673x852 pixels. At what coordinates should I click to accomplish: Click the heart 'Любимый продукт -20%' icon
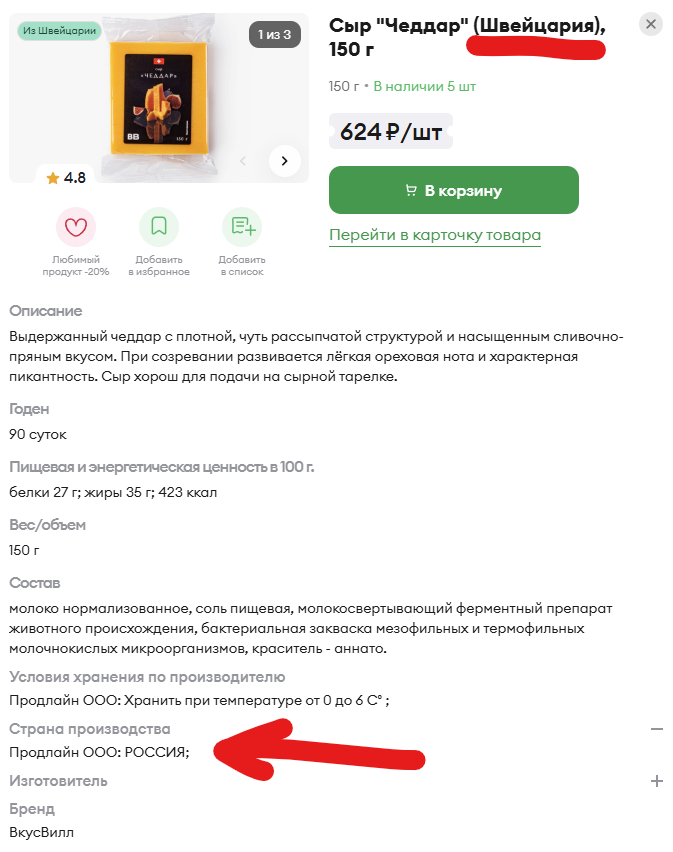tap(76, 227)
